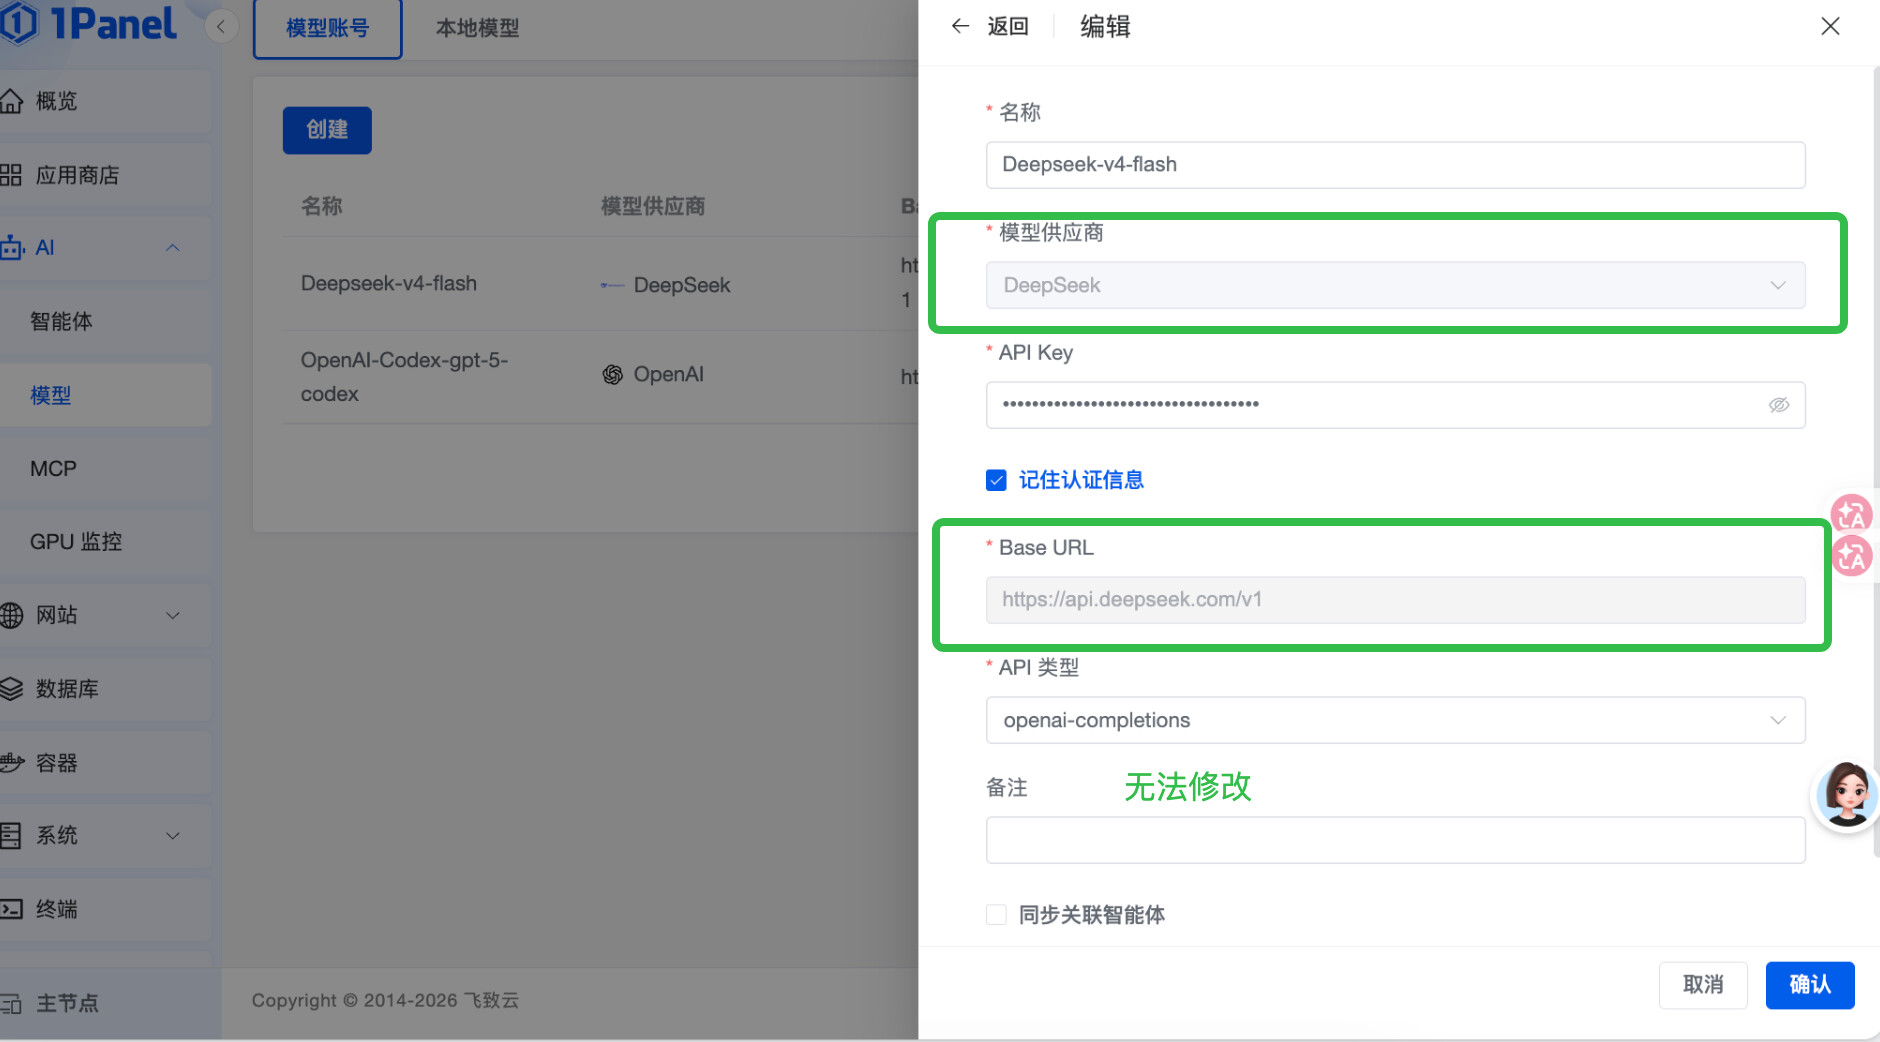Open the 模型供应商 DeepSeek dropdown
This screenshot has height=1042, width=1880.
pyautogui.click(x=1395, y=285)
